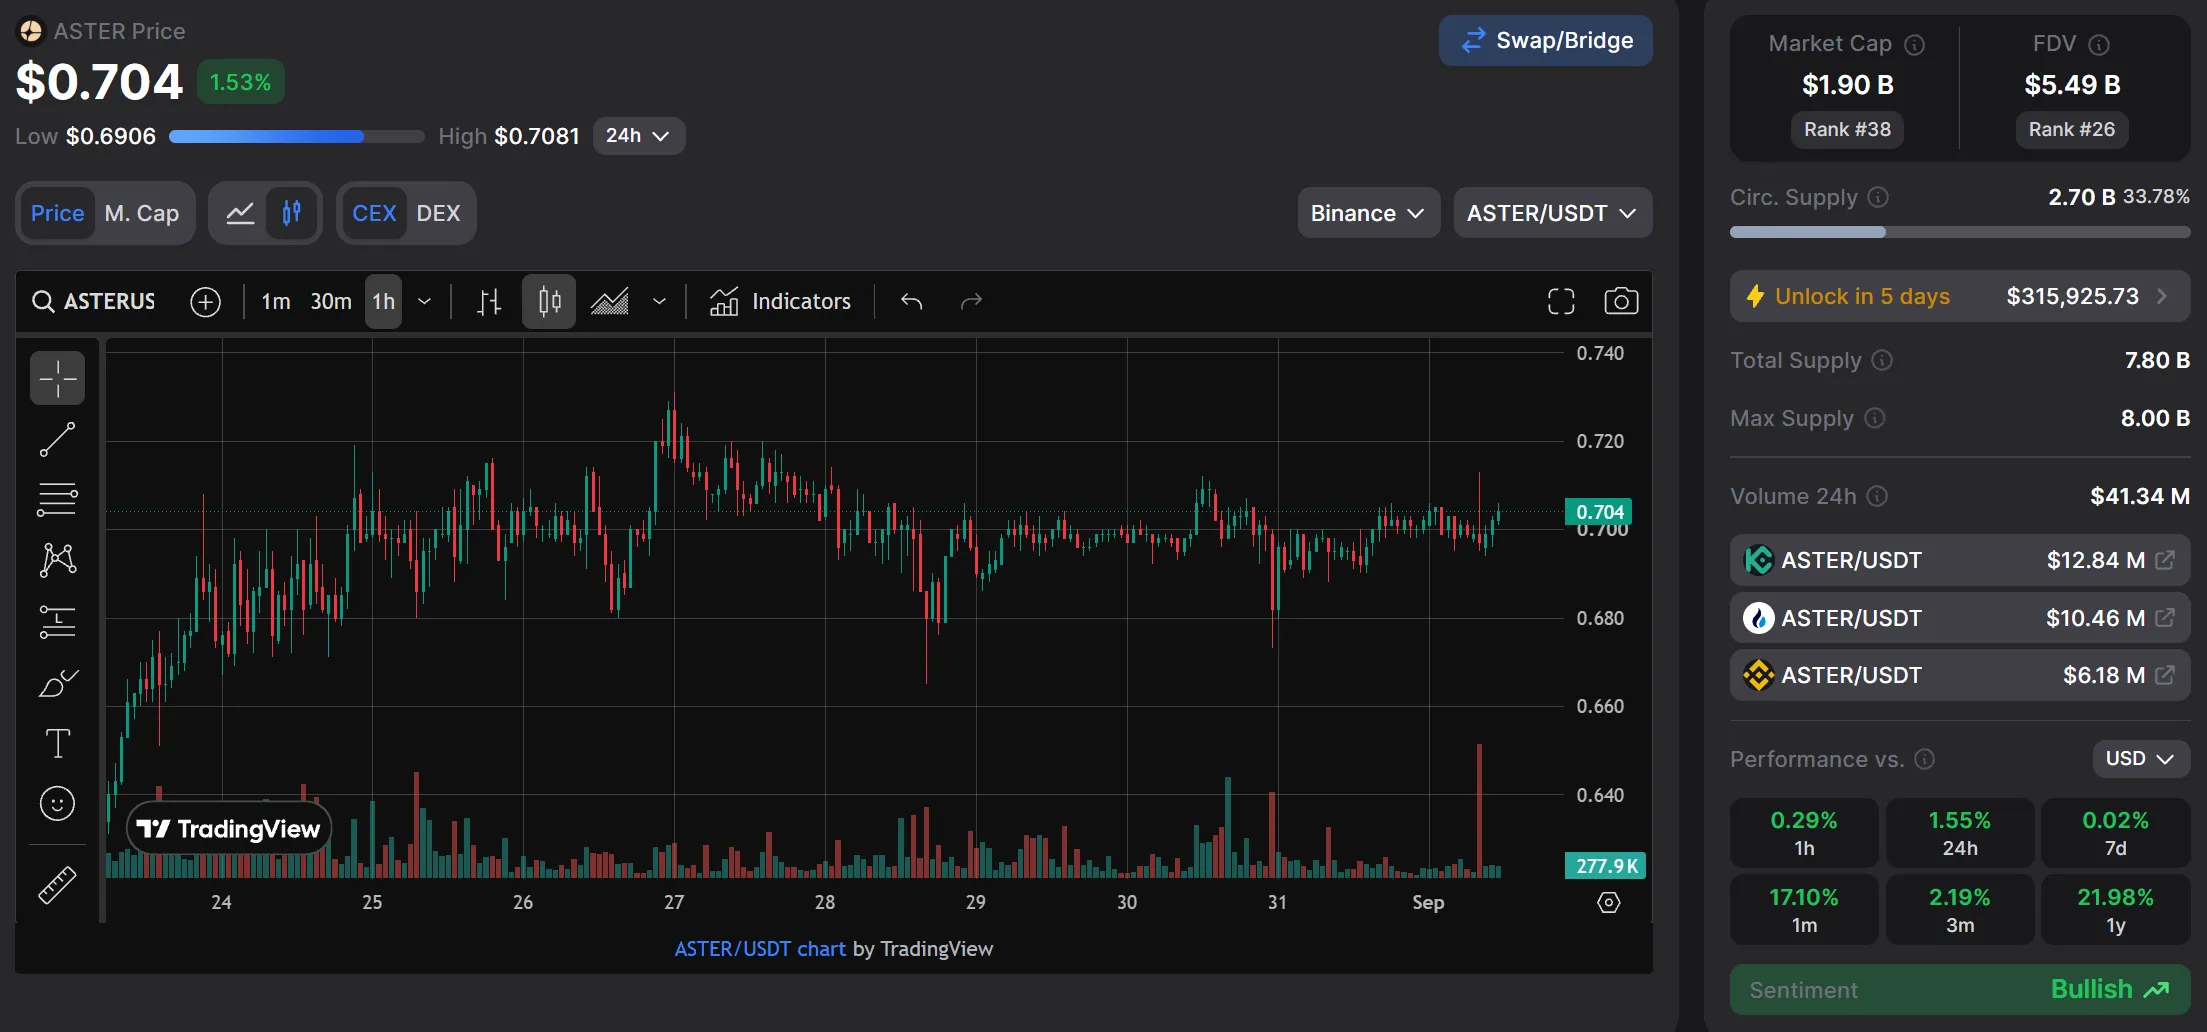The width and height of the screenshot is (2207, 1032).
Task: Select the trend line drawing tool
Action: tap(57, 439)
